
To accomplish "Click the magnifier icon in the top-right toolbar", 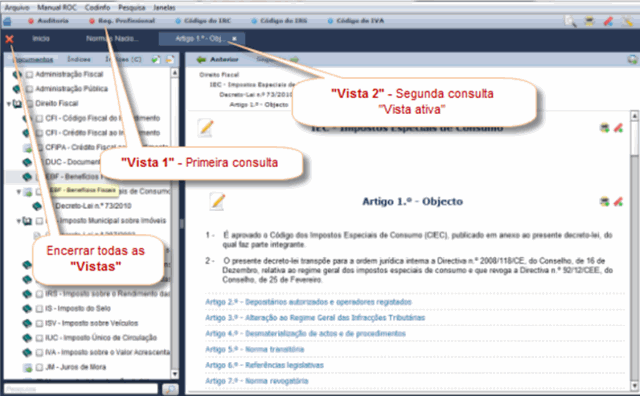I will [x=570, y=21].
